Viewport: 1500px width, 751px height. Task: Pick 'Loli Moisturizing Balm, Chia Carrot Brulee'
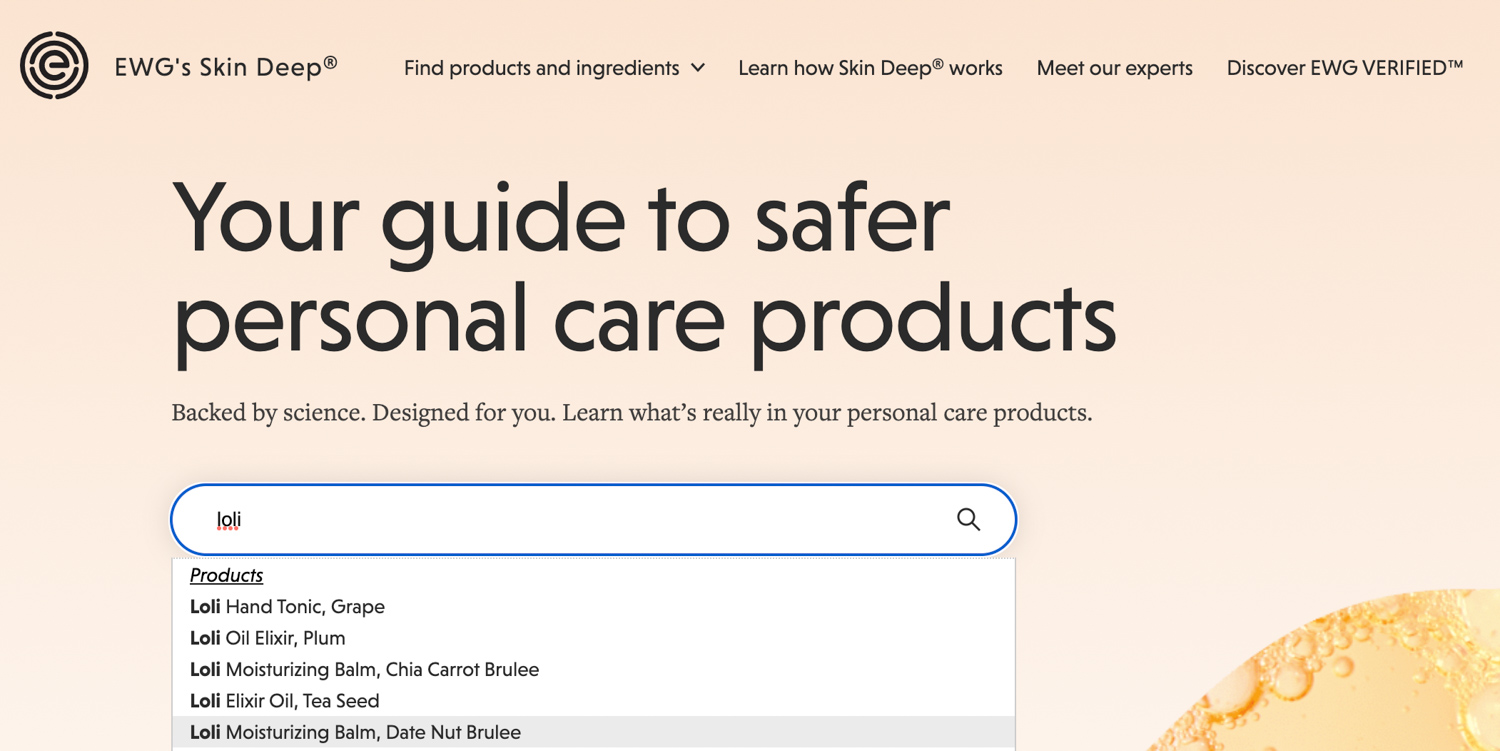point(364,670)
